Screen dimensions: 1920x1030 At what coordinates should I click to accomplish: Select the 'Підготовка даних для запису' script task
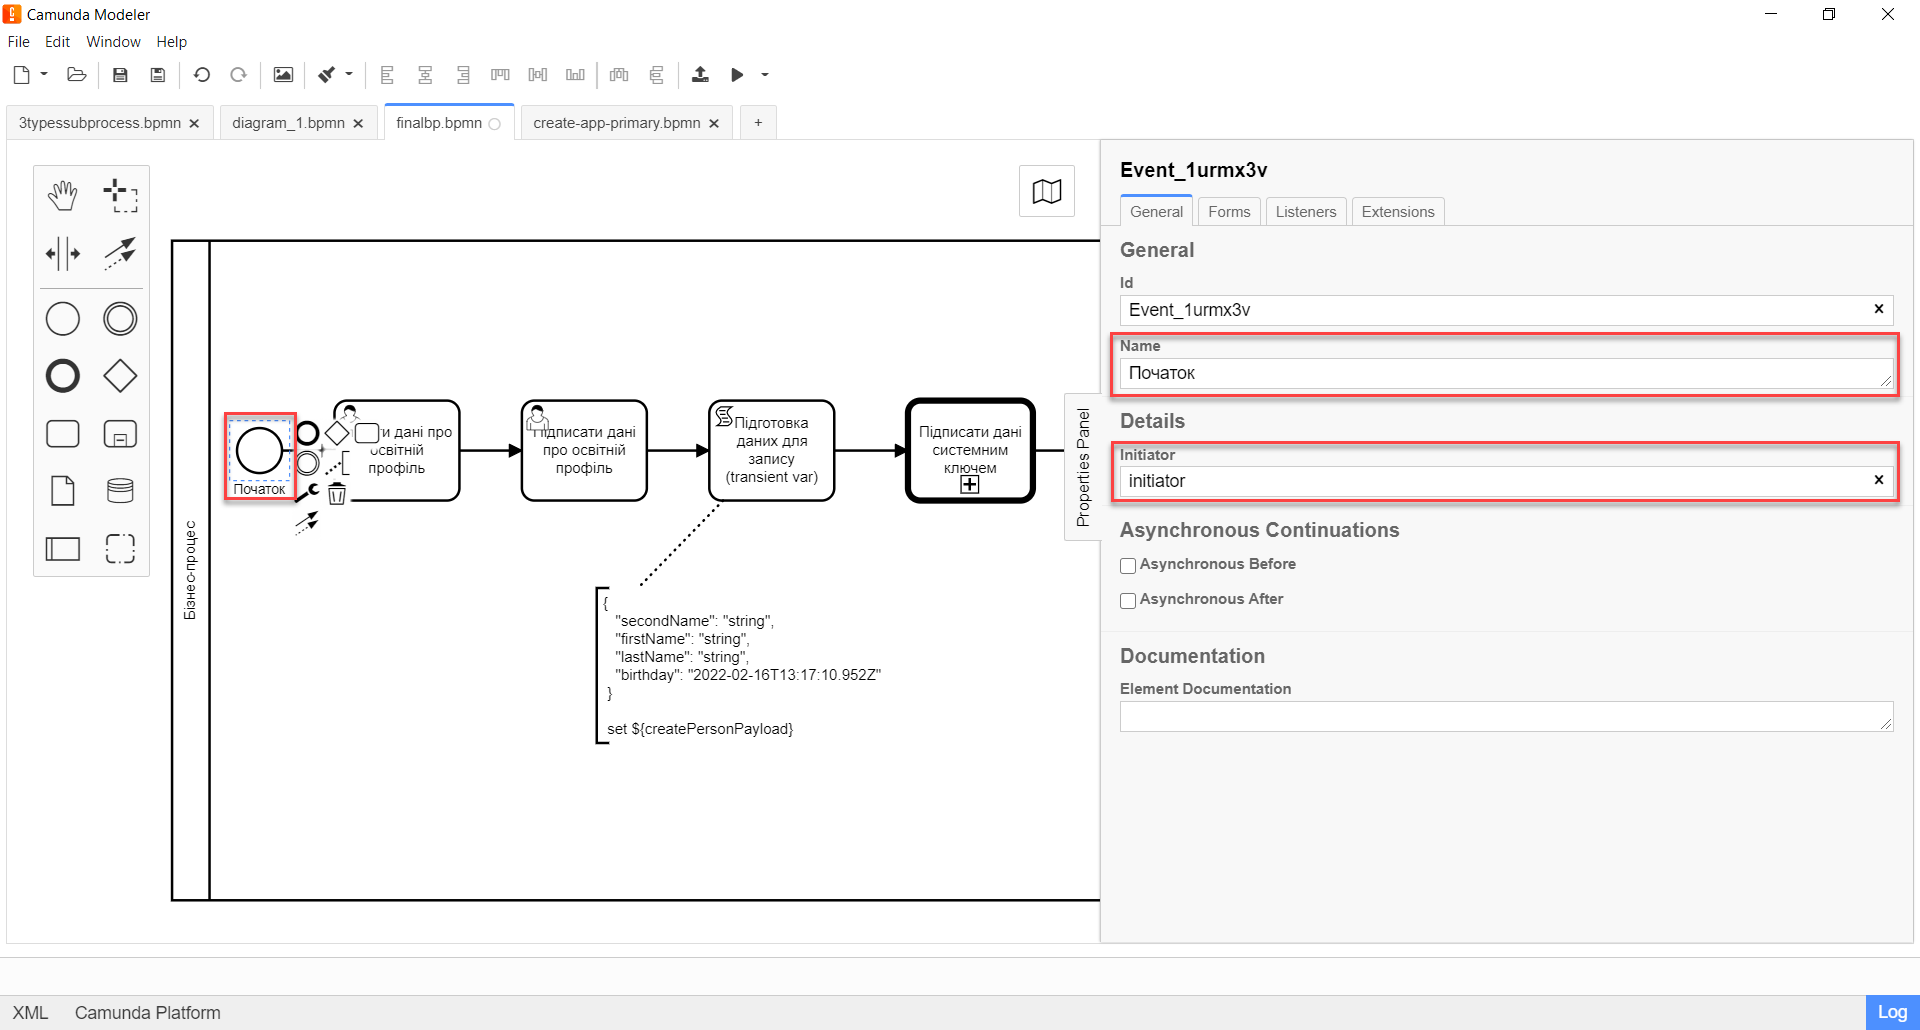pos(772,451)
